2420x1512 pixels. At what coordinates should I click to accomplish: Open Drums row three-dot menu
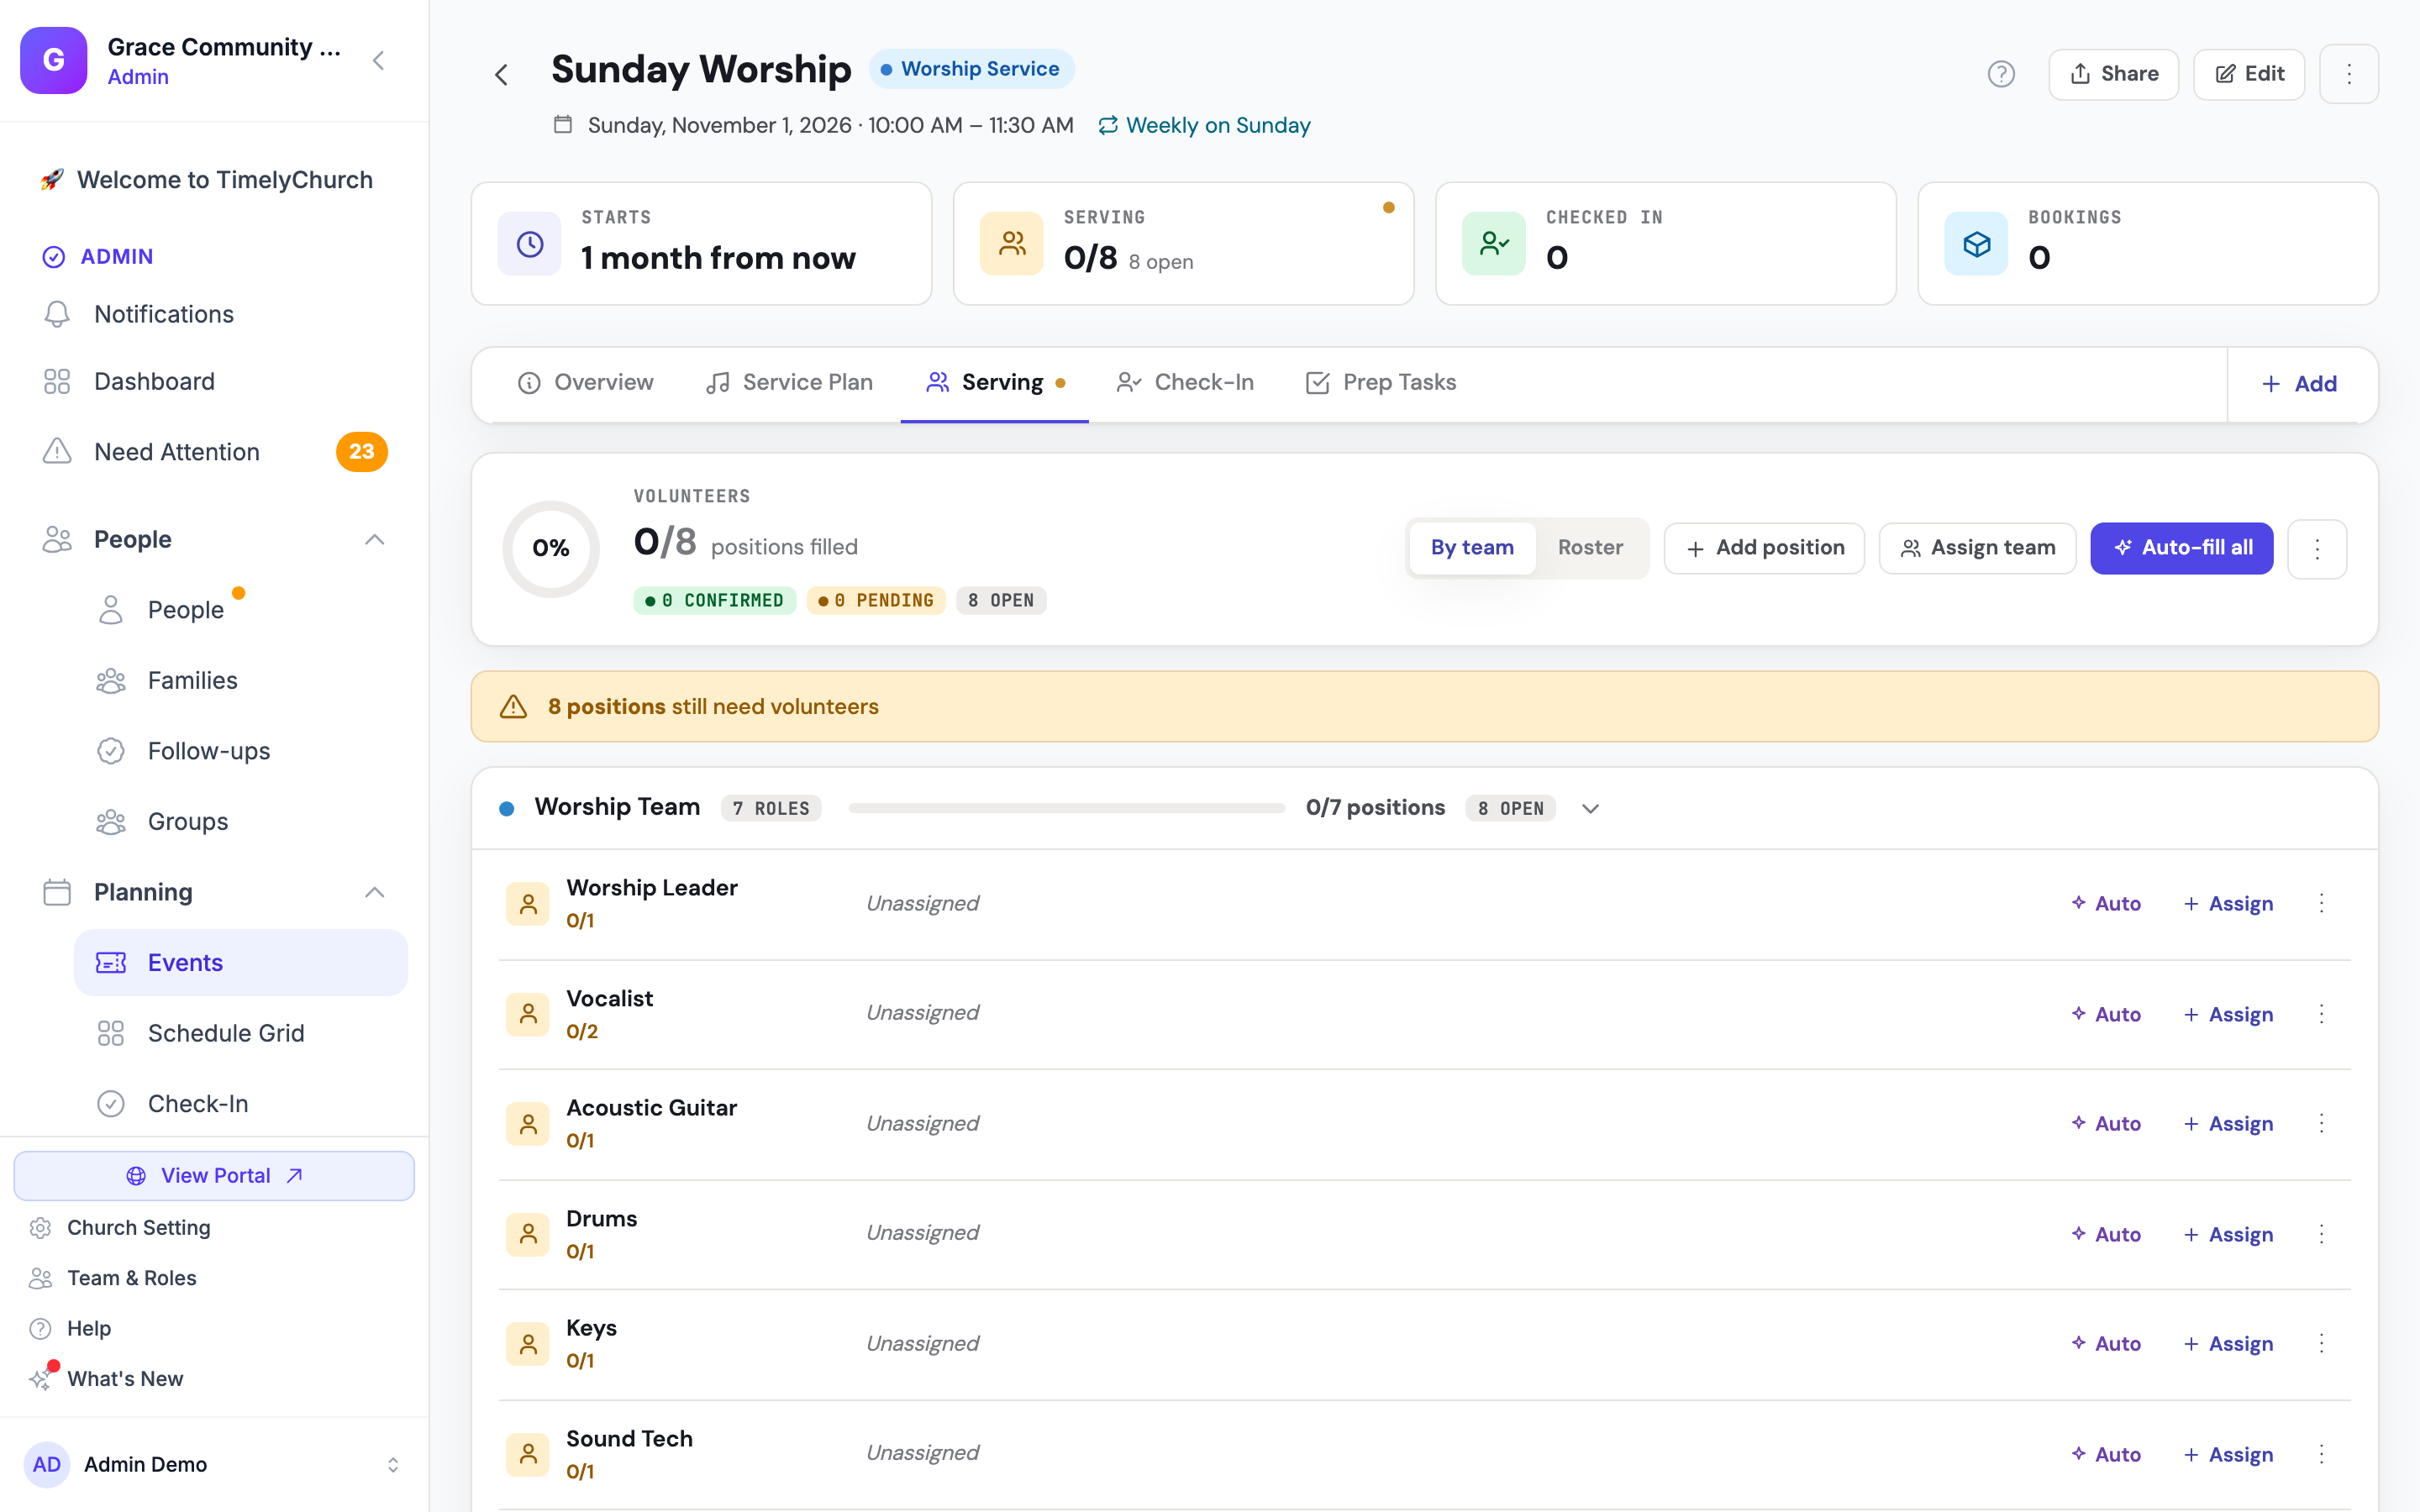(x=2322, y=1234)
